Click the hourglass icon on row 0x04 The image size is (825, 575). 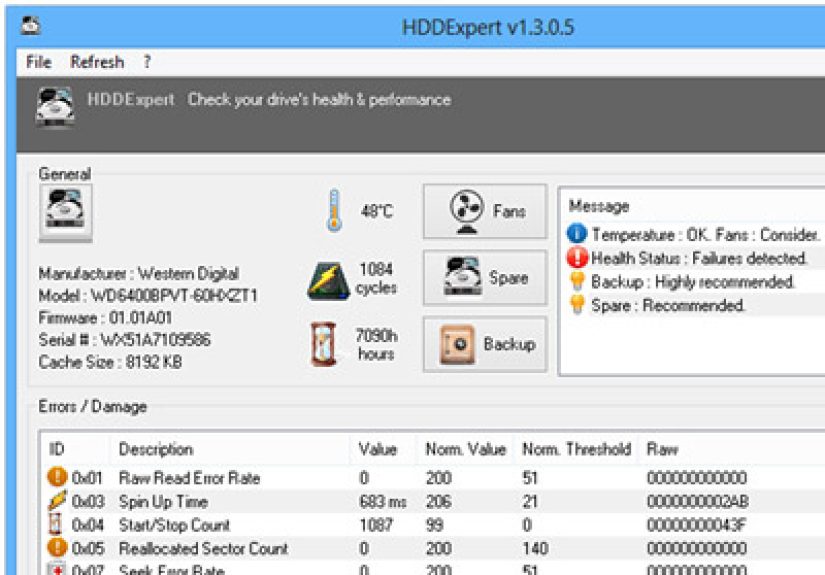pos(55,524)
